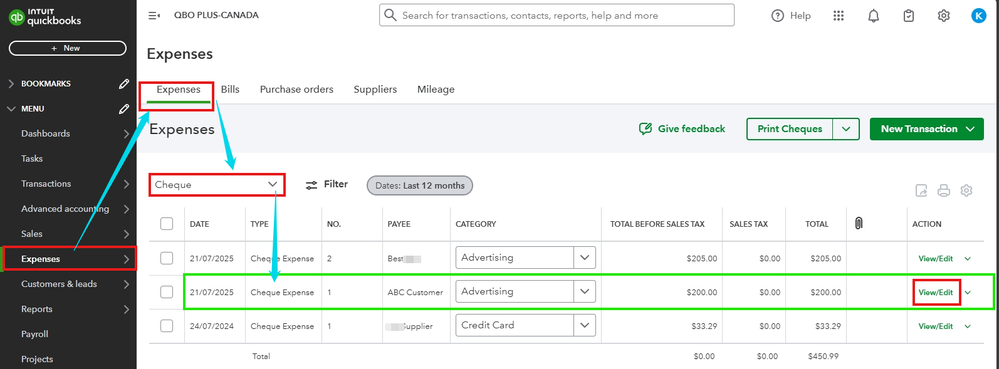Screen dimensions: 999x369
Task: Sort by the PAYEE column header
Action: pyautogui.click(x=399, y=224)
